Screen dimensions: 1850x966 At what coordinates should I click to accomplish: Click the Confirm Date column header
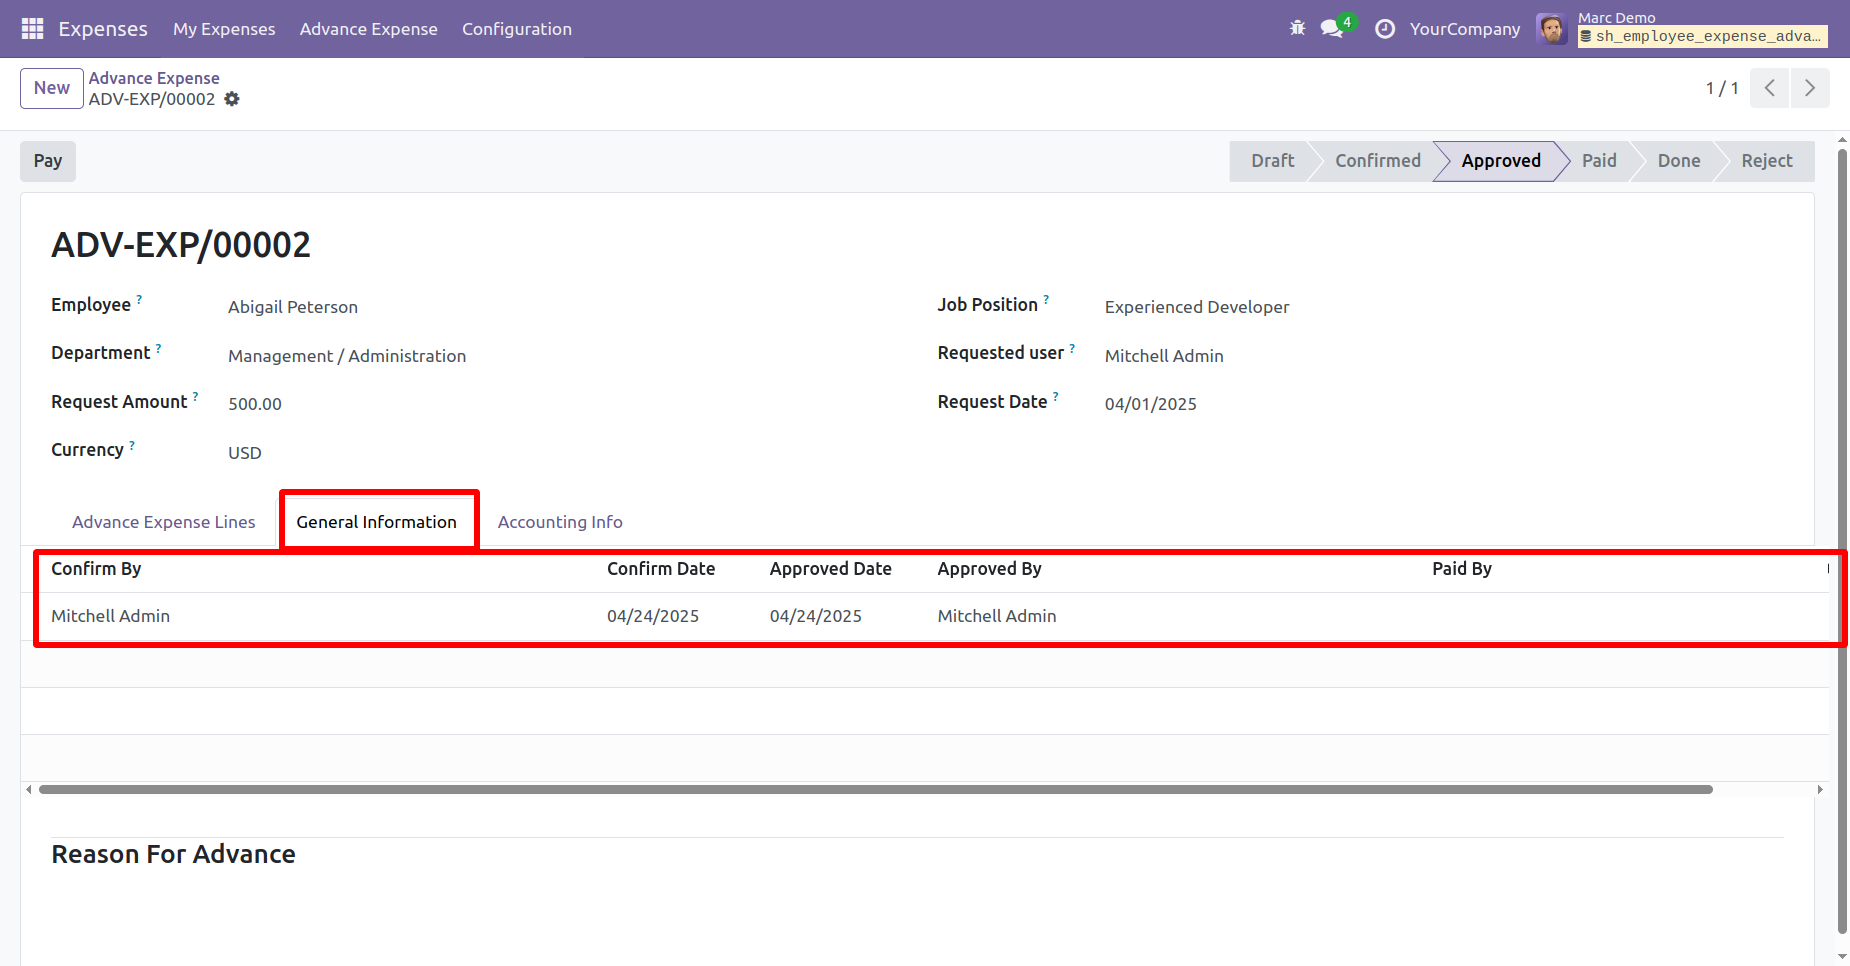(x=661, y=569)
